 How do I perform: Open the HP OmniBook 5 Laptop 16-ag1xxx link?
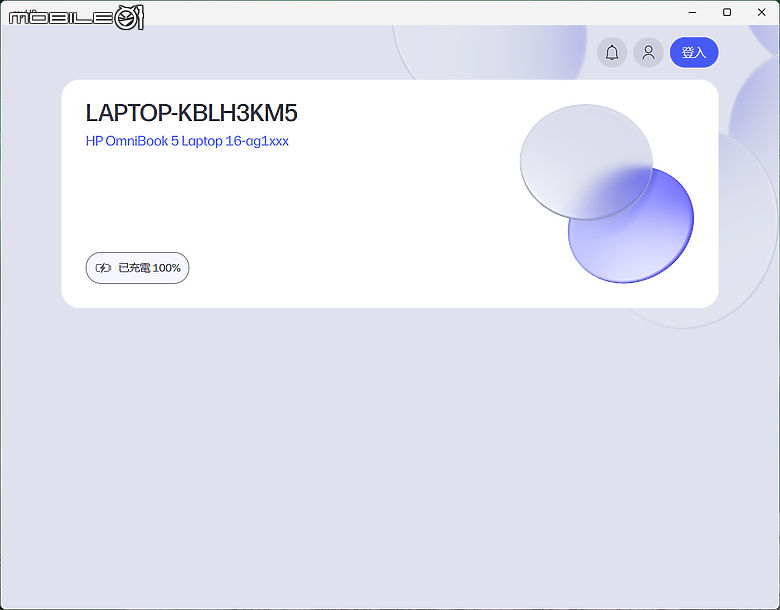pyautogui.click(x=187, y=141)
